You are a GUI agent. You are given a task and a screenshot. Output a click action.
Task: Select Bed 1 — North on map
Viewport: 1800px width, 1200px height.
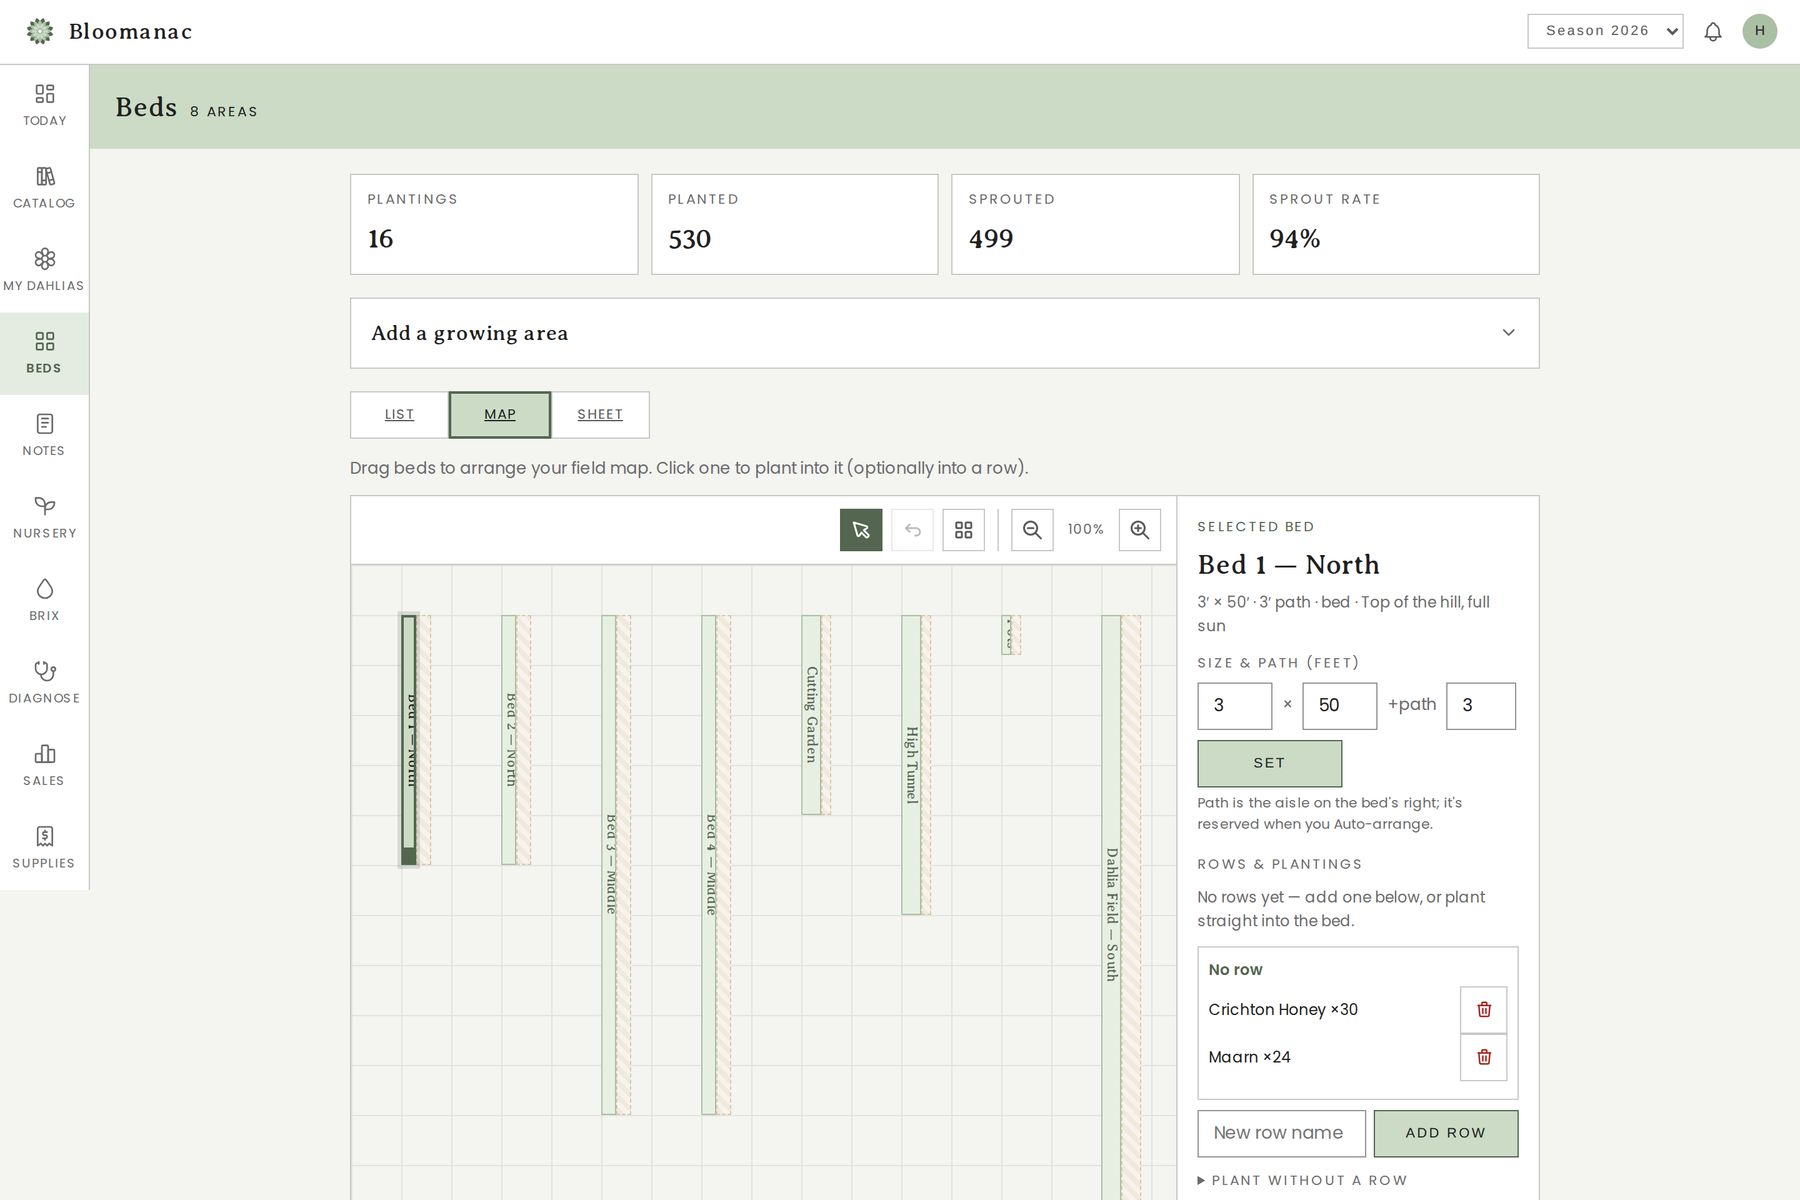coord(409,740)
